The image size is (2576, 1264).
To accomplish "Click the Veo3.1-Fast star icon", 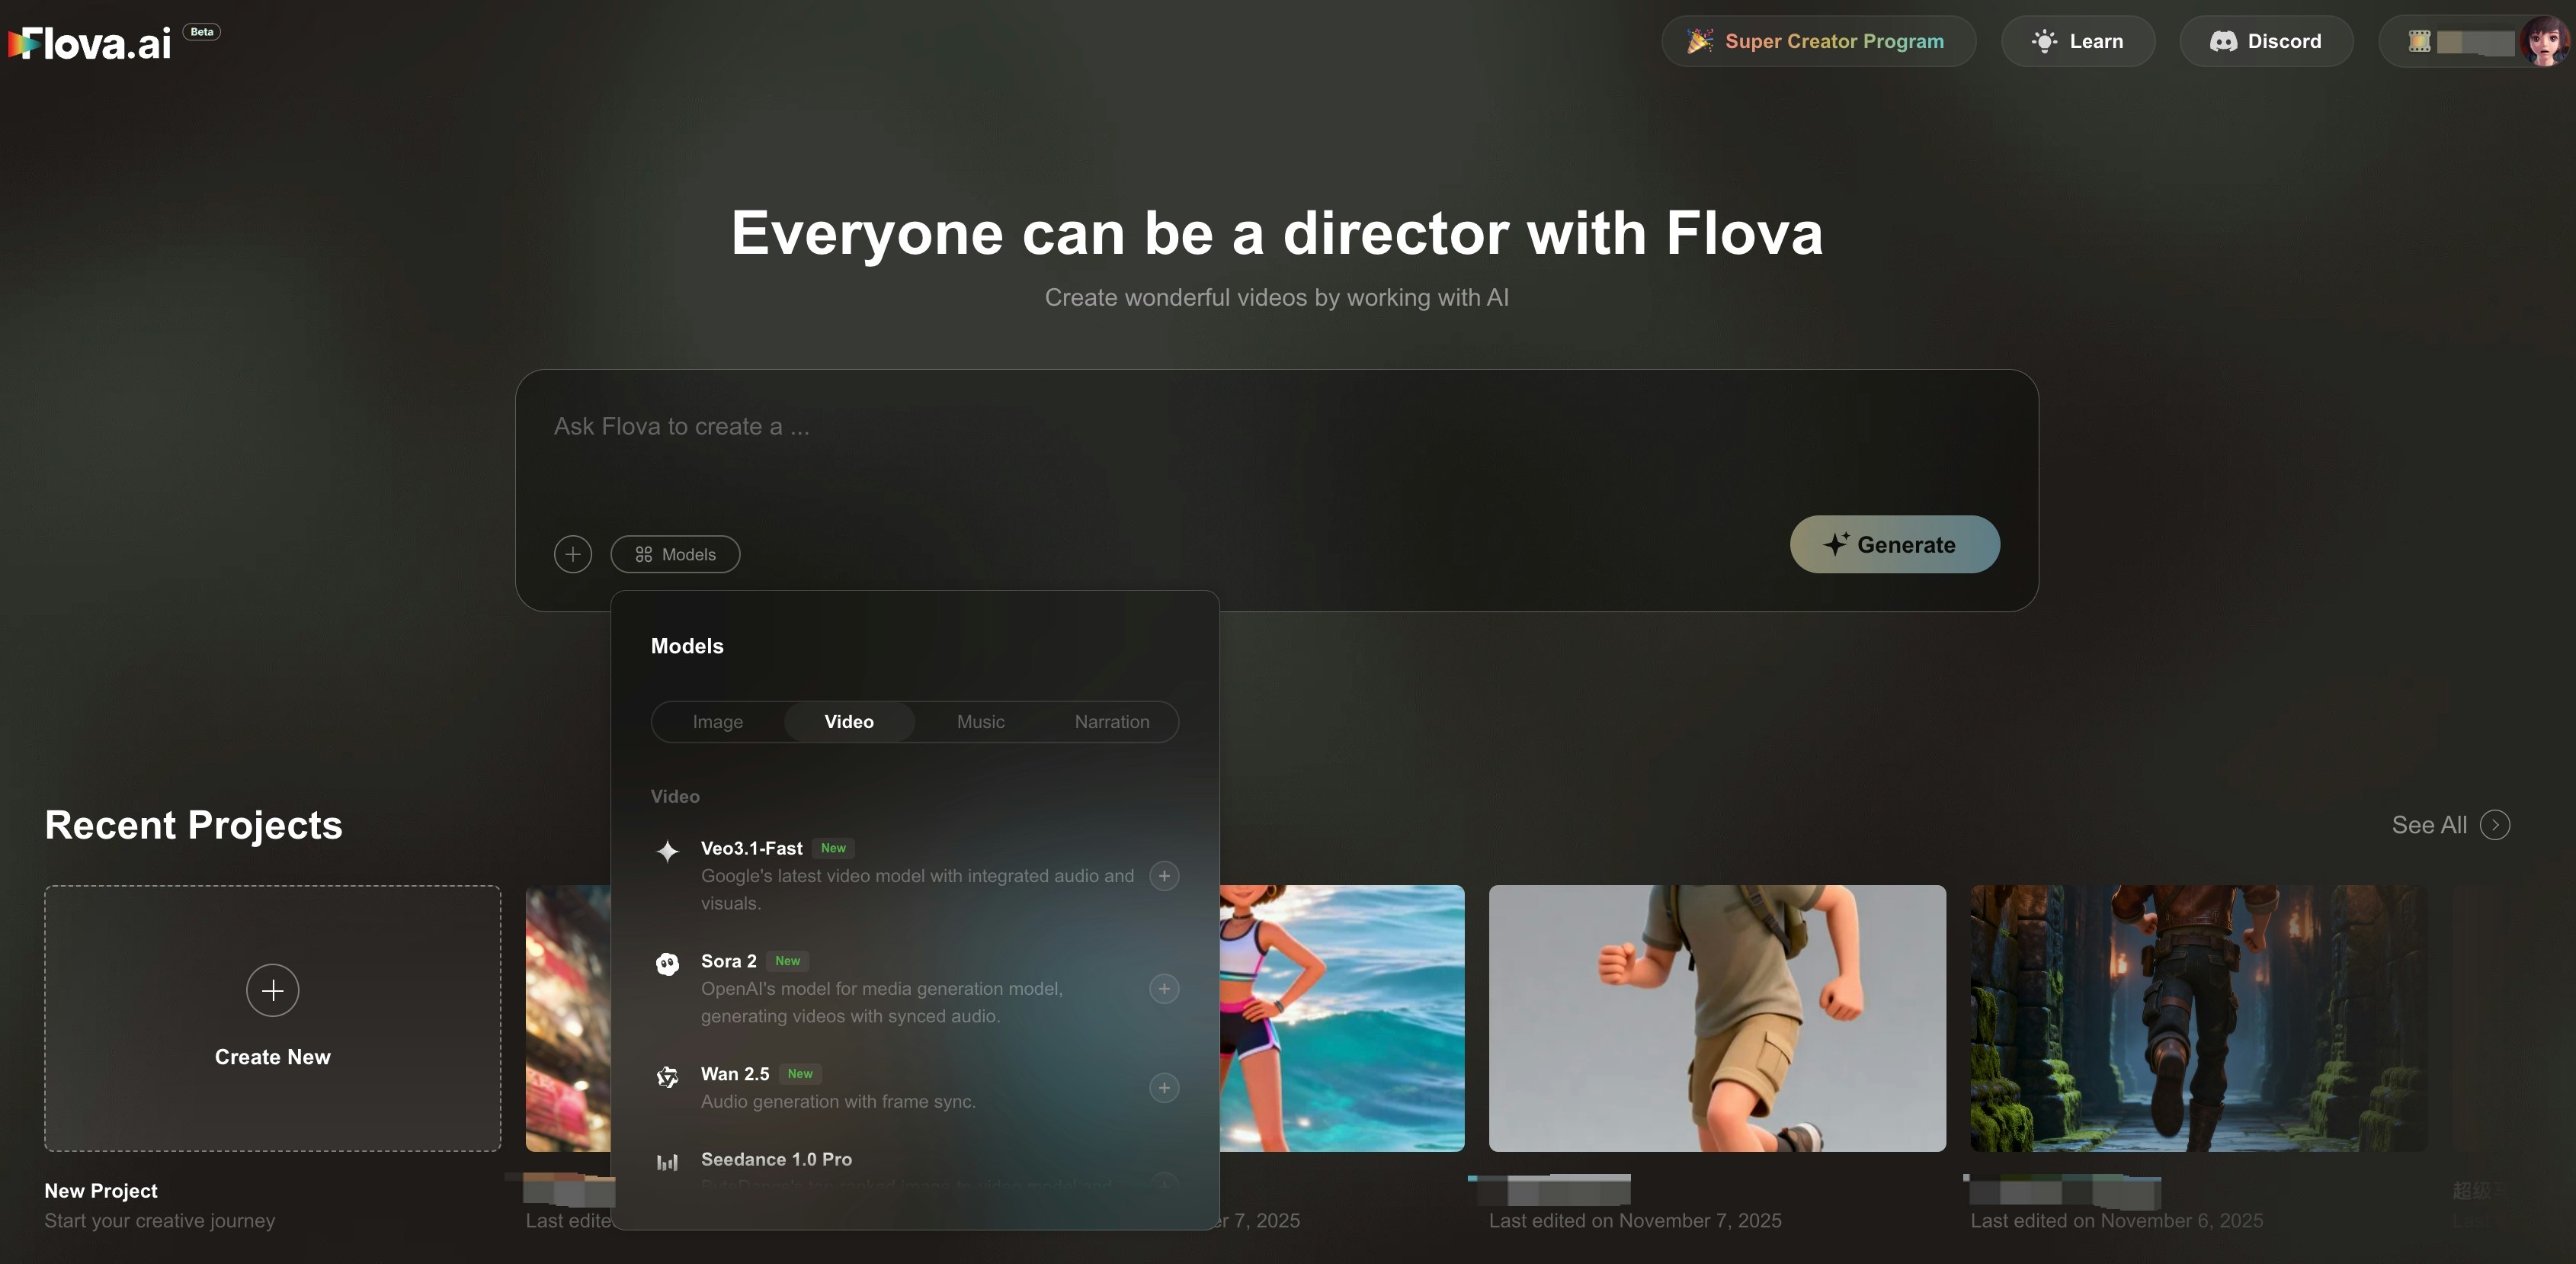I will pyautogui.click(x=667, y=851).
